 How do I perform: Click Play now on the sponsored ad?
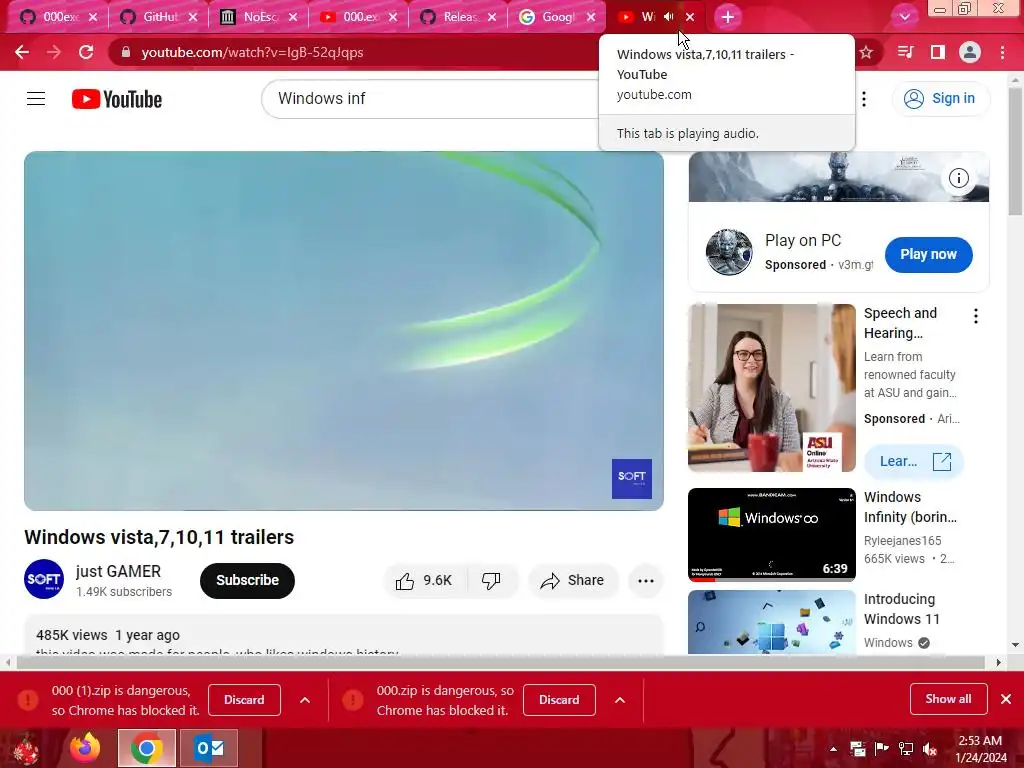coord(929,255)
